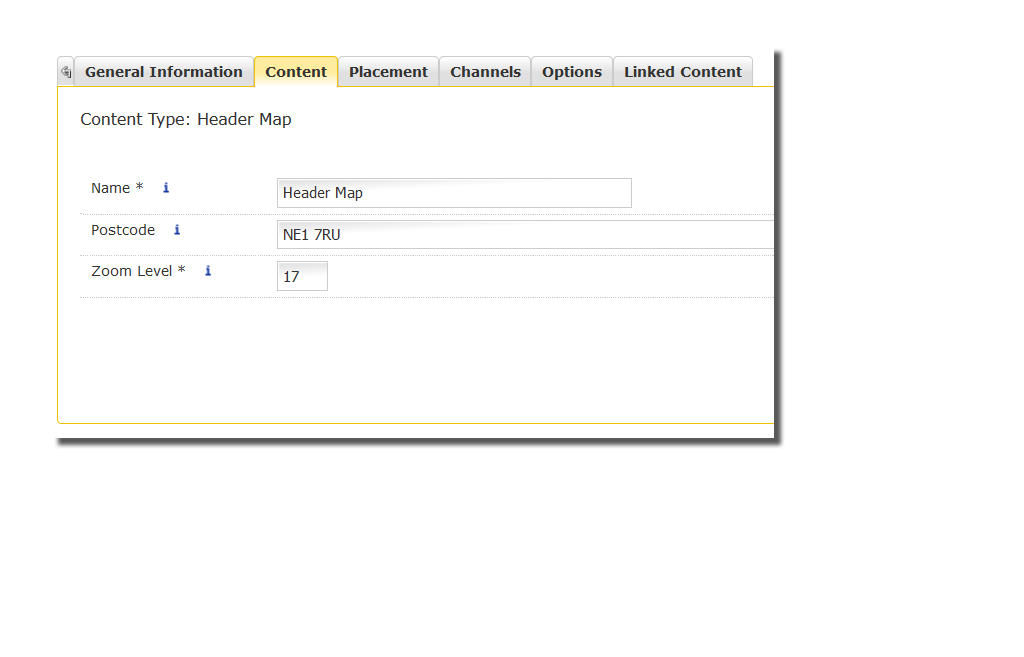This screenshot has width=1024, height=657.
Task: Click the Zoom Level field label
Action: [x=132, y=271]
